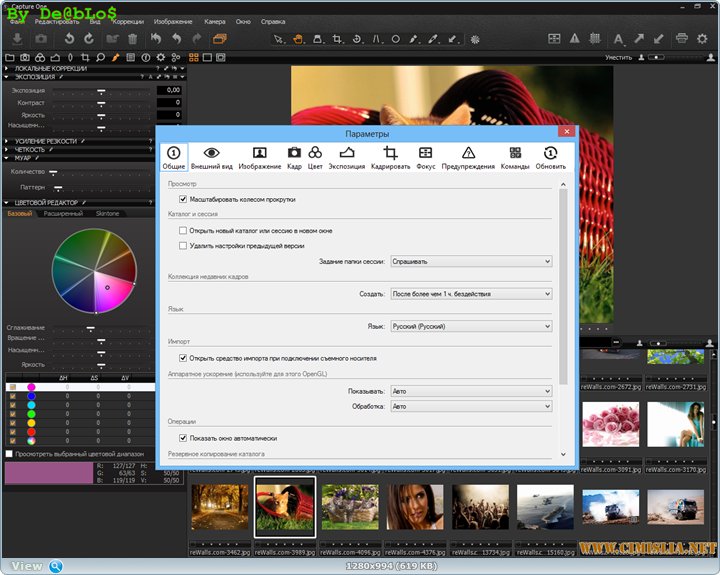Select thumbnail reWalls.com-4096.jpg
Image resolution: width=720 pixels, height=575 pixels.
coord(352,506)
